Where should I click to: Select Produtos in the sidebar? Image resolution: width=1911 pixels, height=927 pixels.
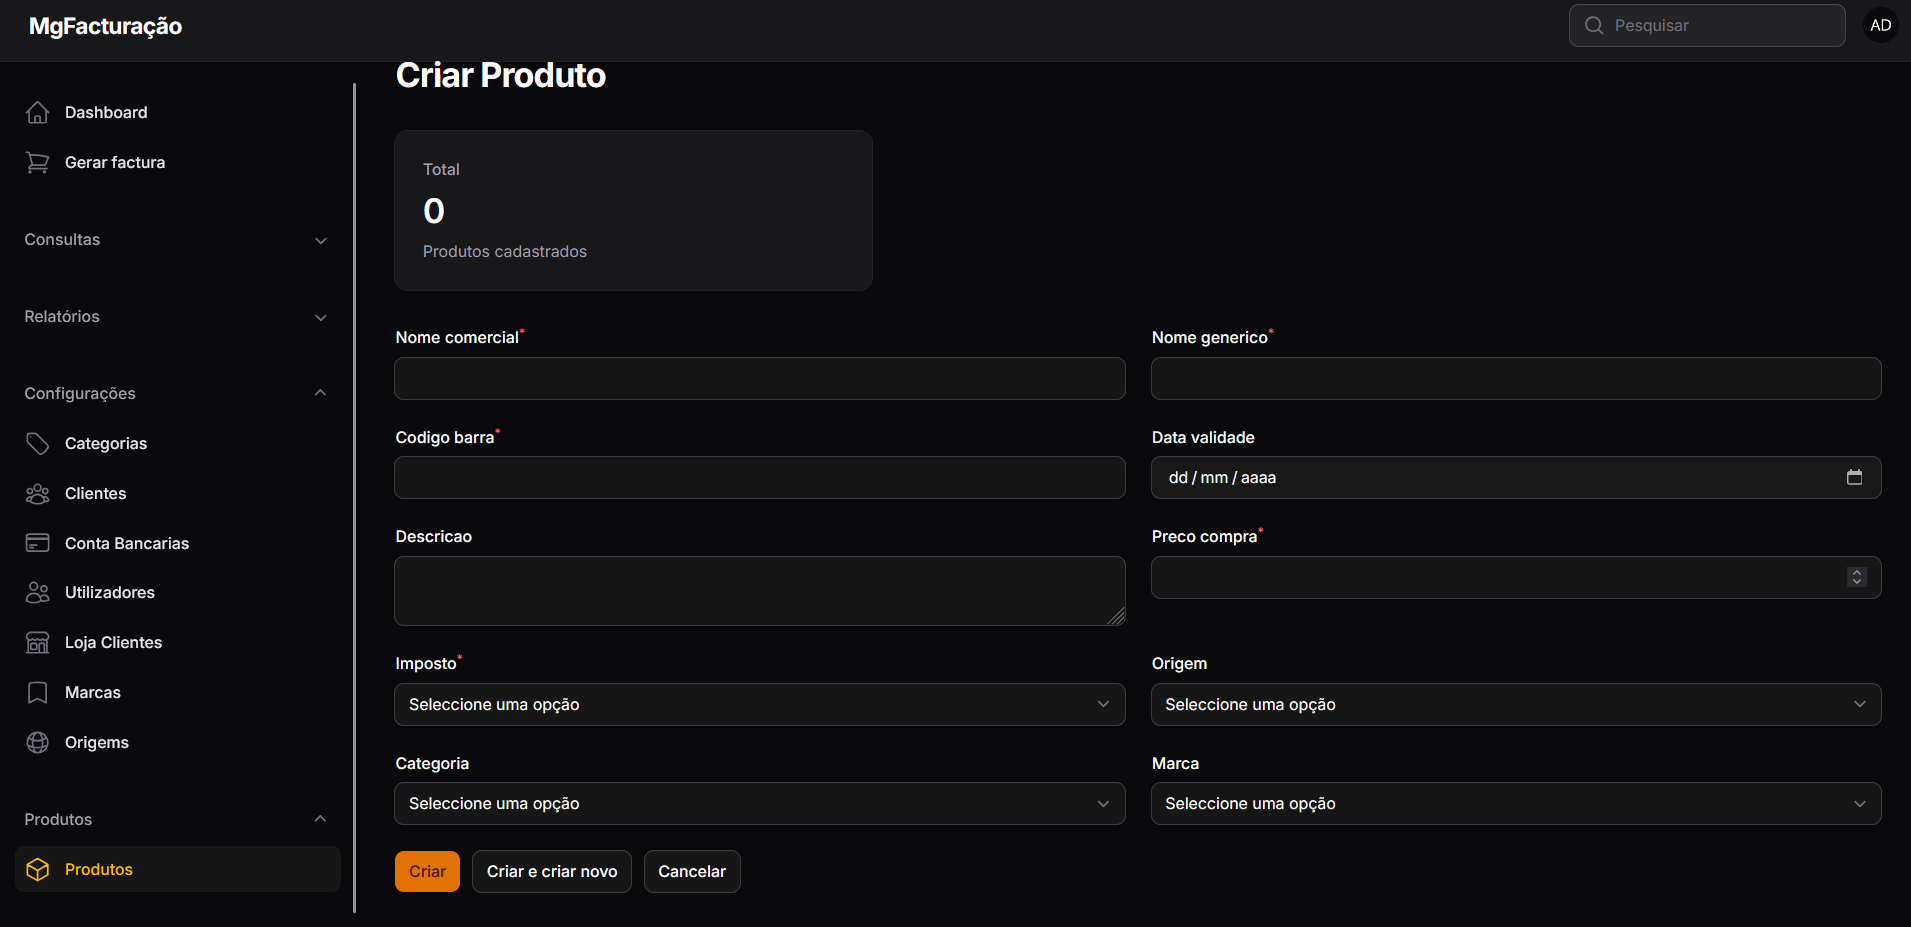(177, 870)
